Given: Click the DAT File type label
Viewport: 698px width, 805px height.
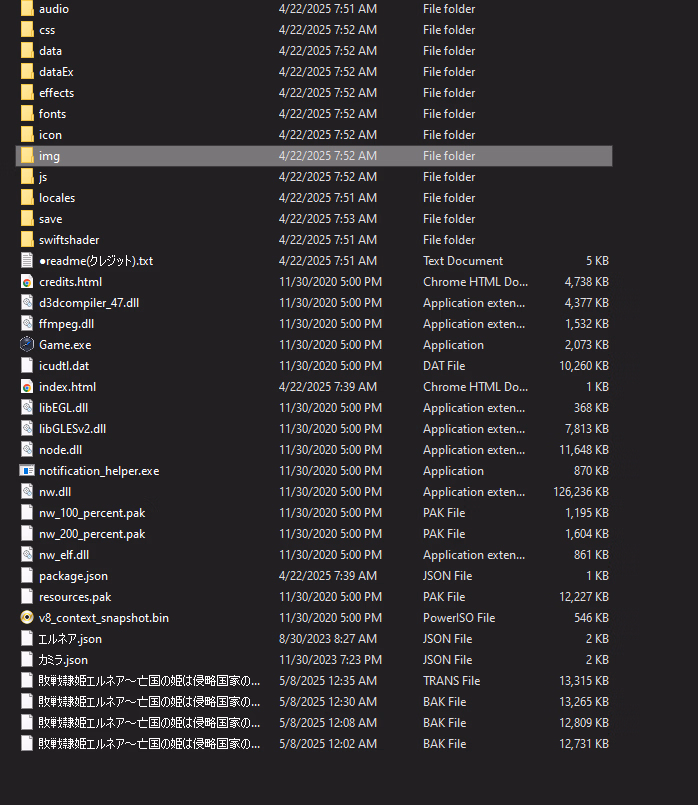Looking at the screenshot, I should click(x=444, y=366).
